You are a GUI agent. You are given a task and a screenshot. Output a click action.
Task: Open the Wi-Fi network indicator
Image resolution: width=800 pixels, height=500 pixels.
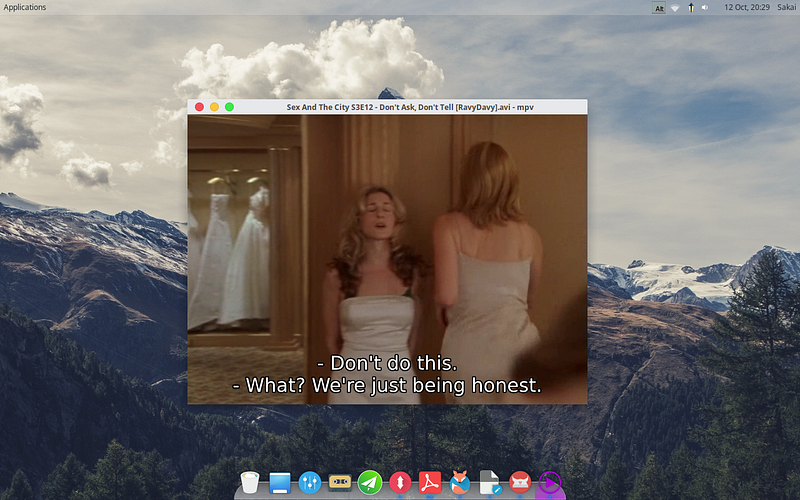(x=674, y=8)
